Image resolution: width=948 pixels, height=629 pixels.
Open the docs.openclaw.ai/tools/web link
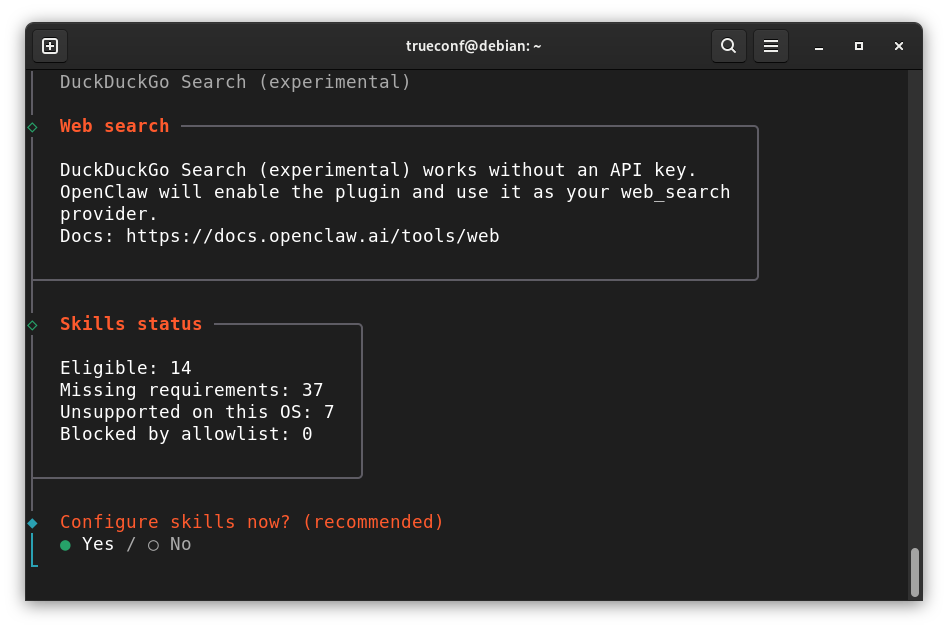click(x=313, y=236)
